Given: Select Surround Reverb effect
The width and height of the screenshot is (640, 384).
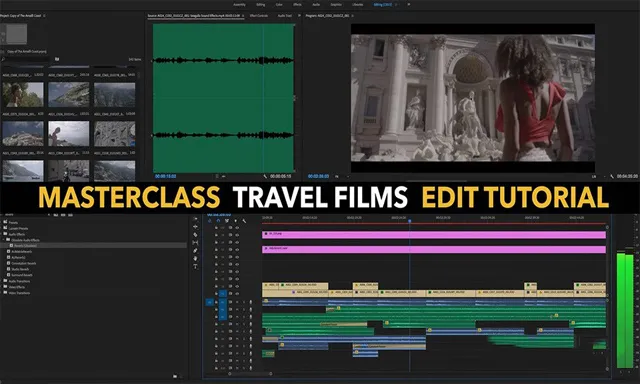Looking at the screenshot, I should [22, 275].
